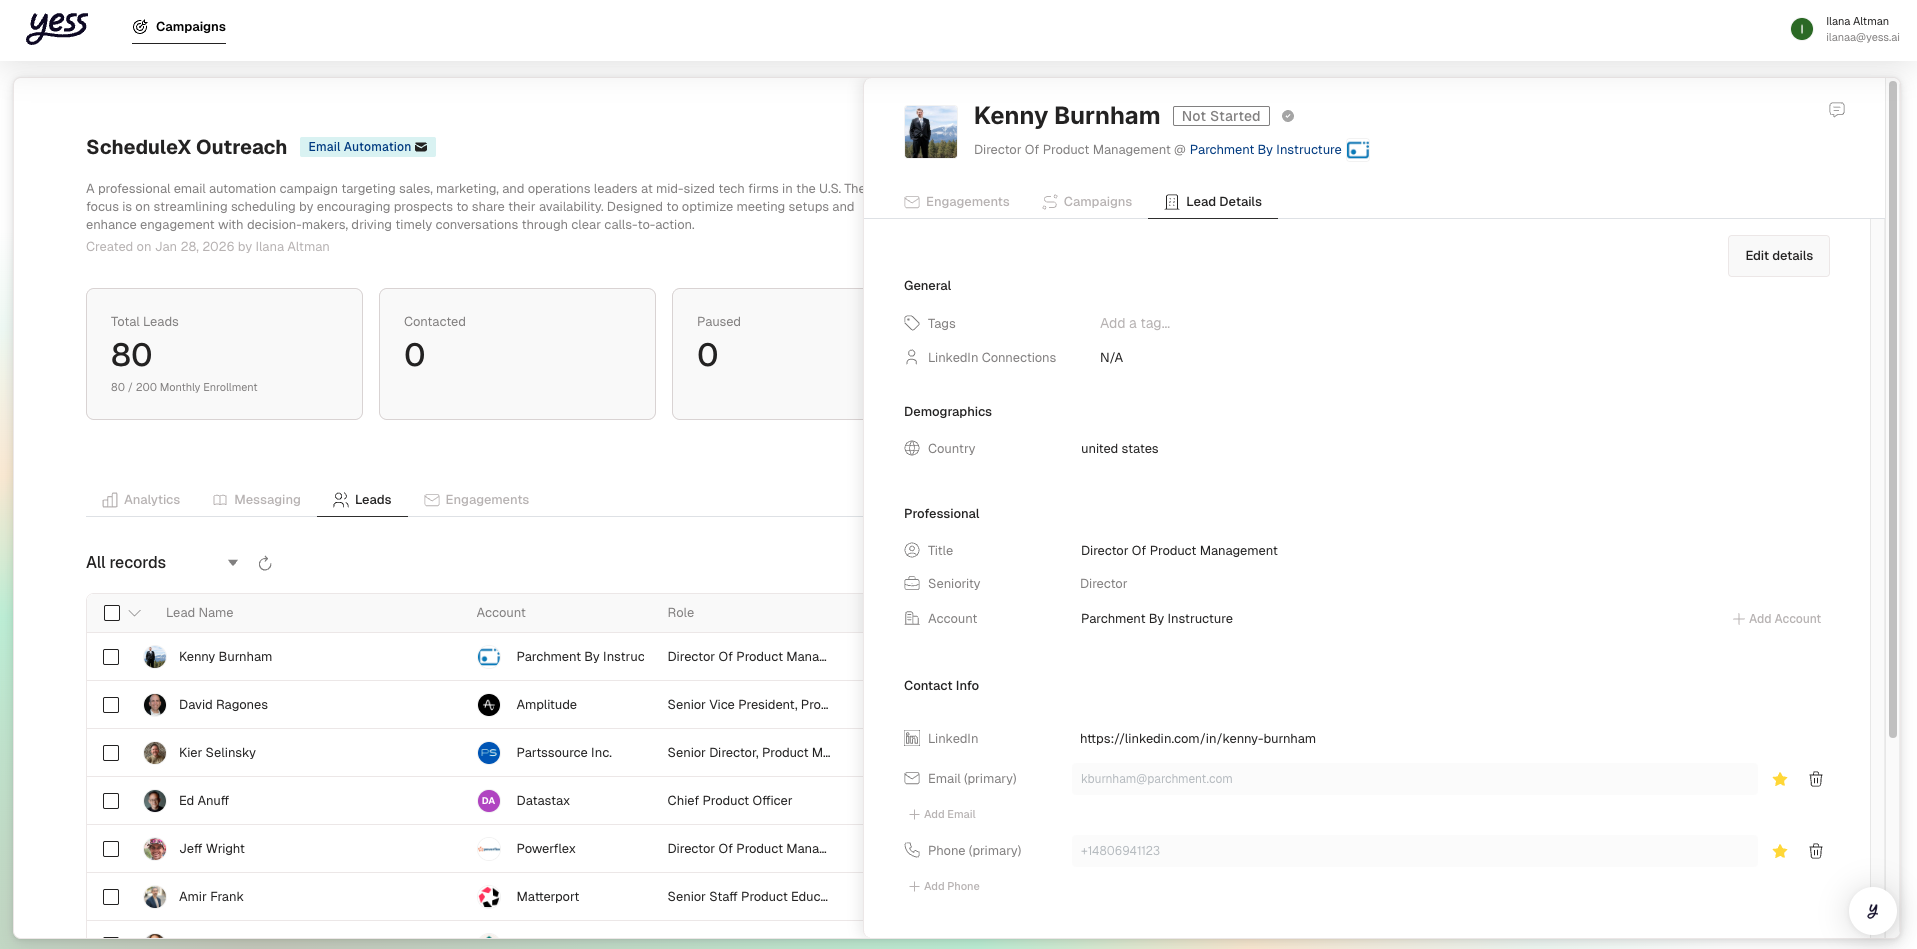
Task: Click the Add a tag input field
Action: (x=1135, y=324)
